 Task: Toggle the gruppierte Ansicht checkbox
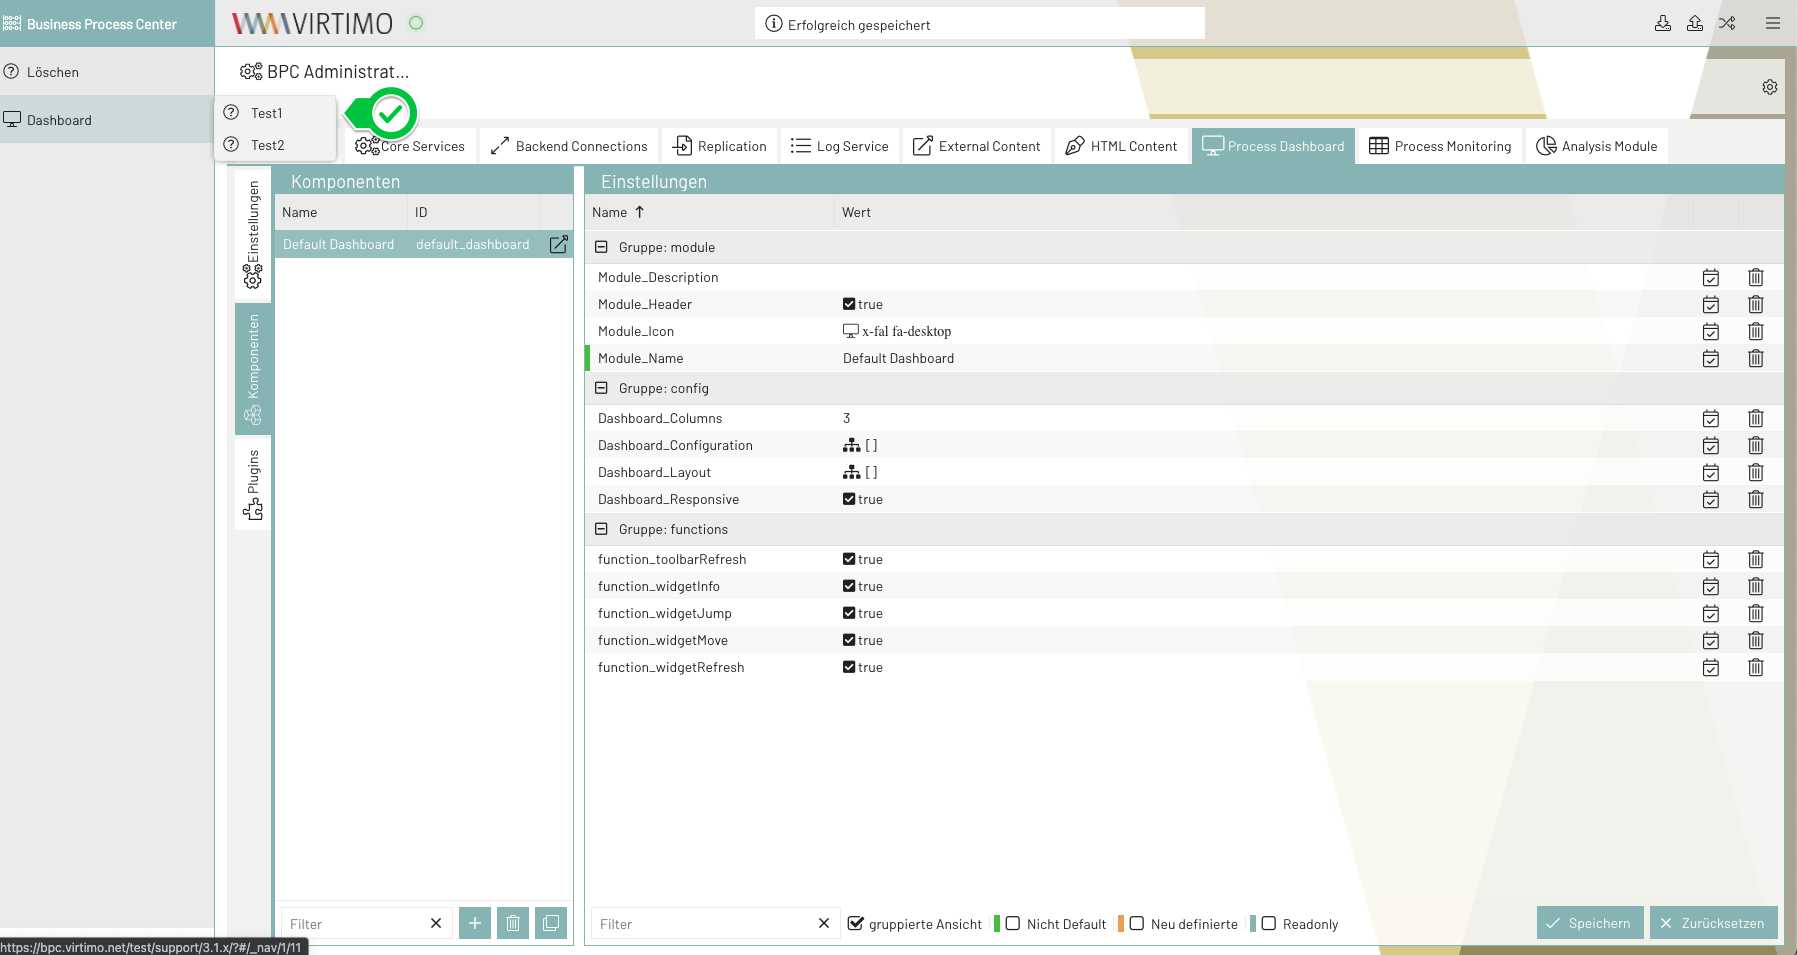[856, 923]
